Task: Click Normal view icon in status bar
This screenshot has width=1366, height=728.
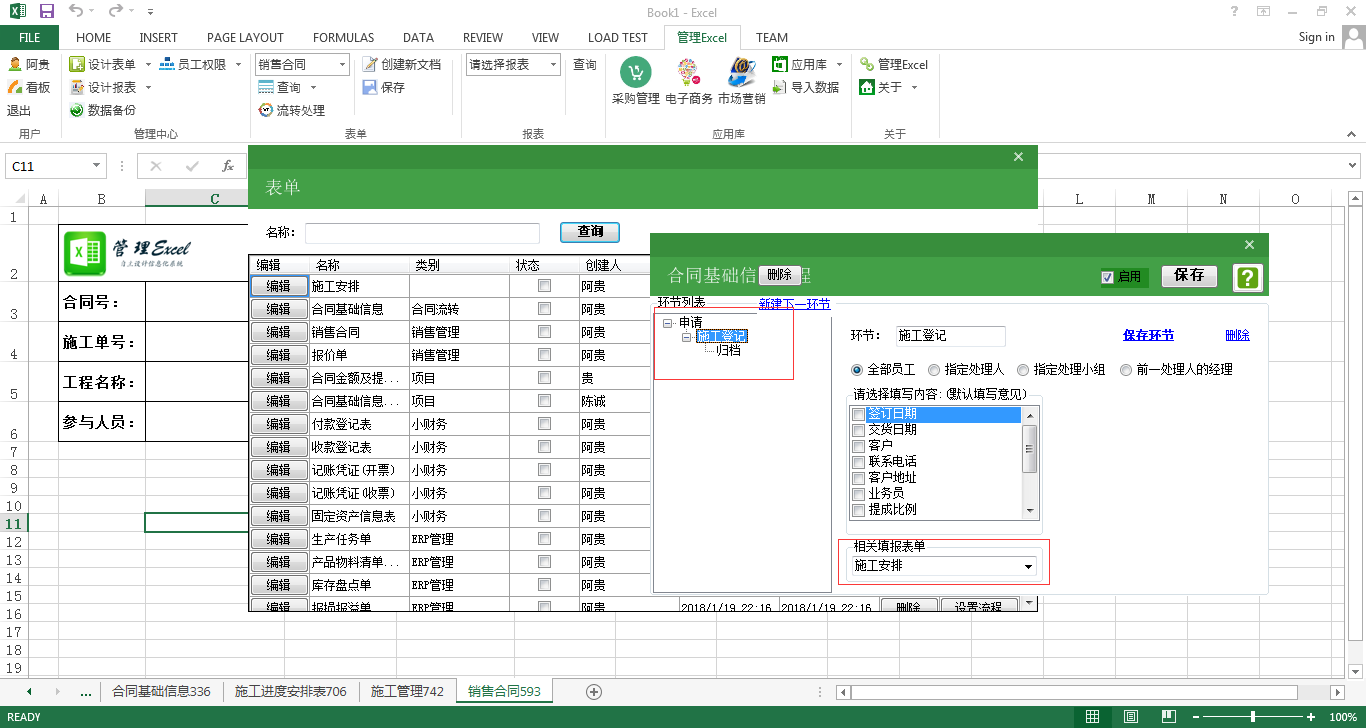Action: 1093,717
